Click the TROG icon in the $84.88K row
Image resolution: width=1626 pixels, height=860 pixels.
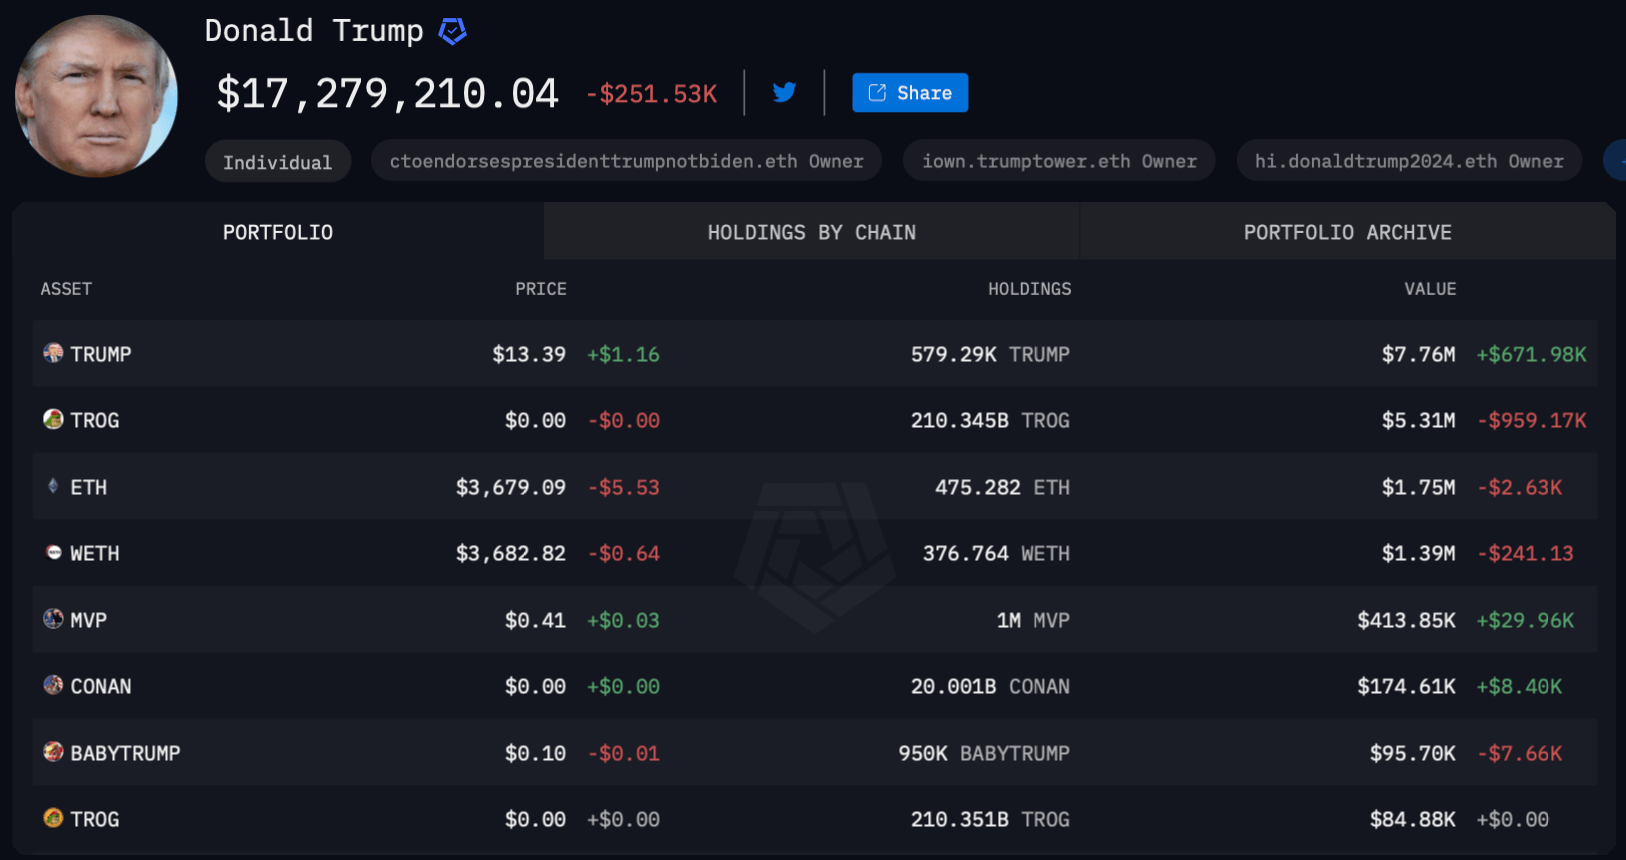[53, 818]
